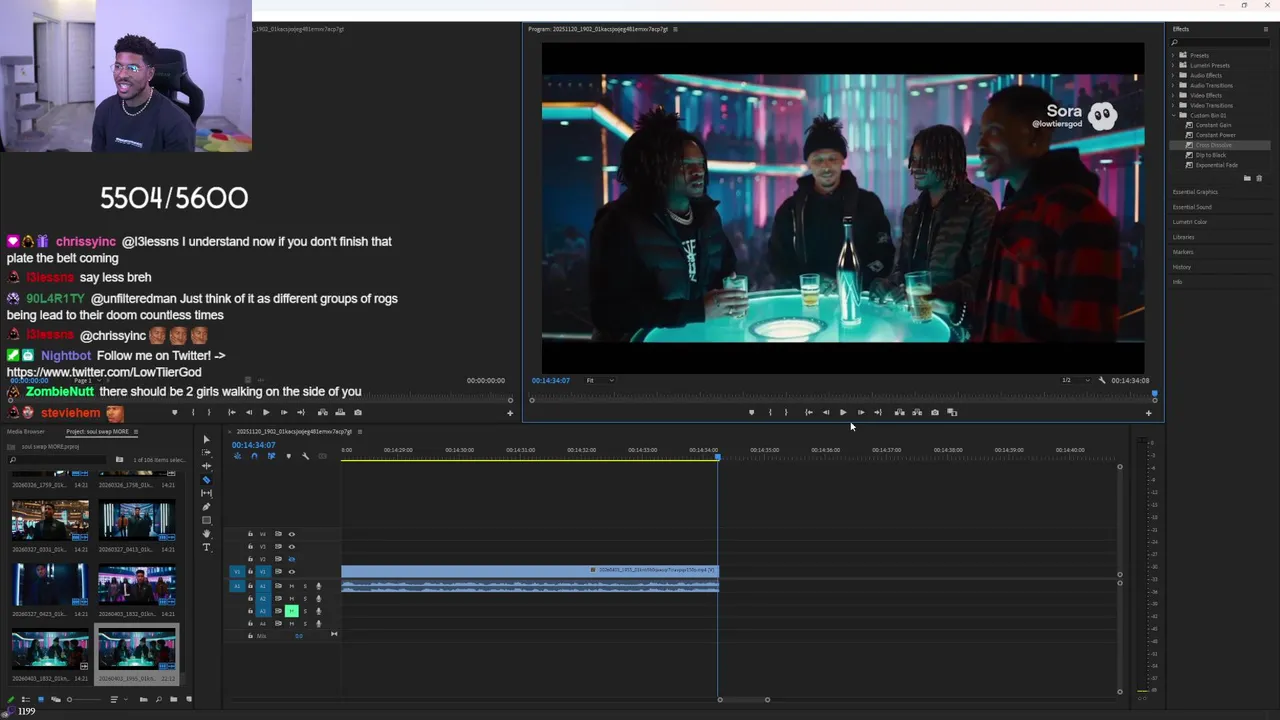This screenshot has width=1280, height=720.
Task: Select the Slip tool
Action: (x=207, y=493)
